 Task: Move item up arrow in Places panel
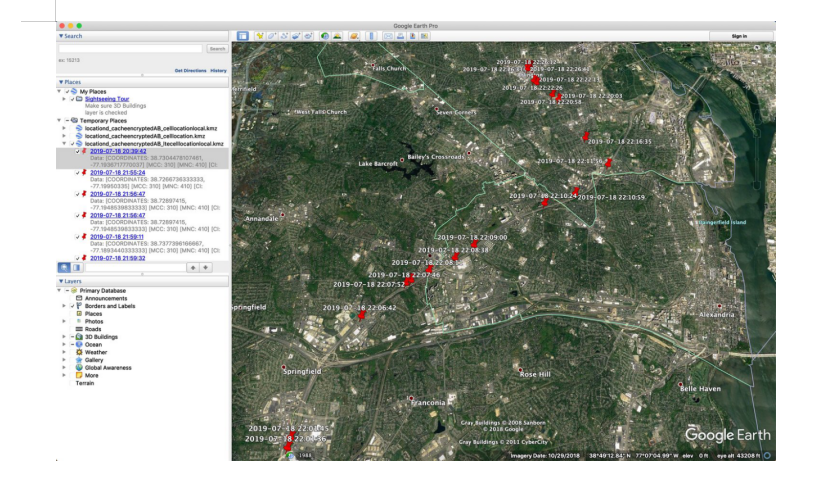click(193, 267)
